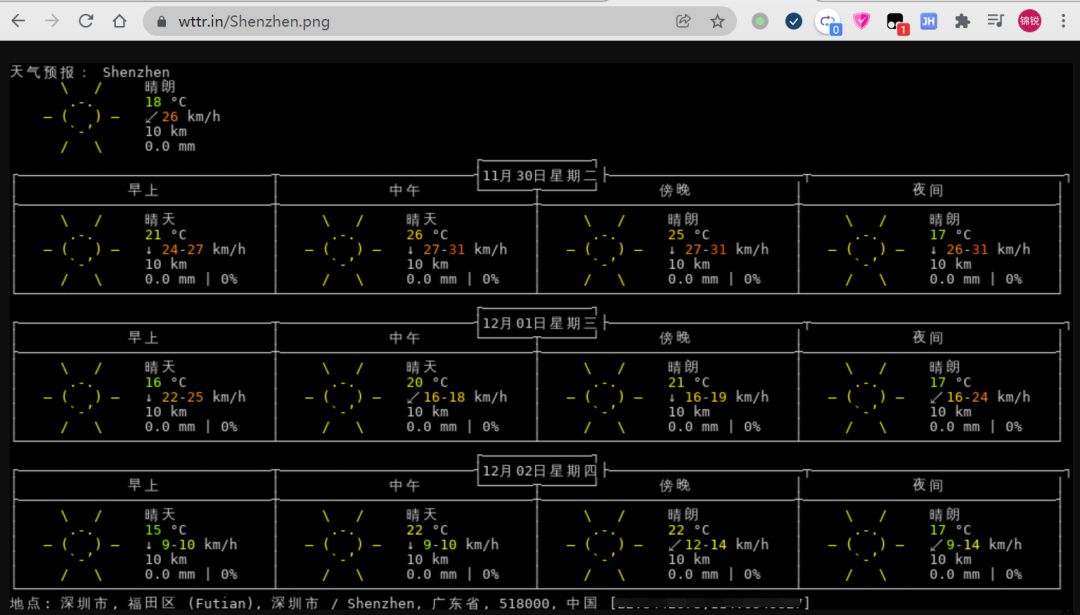Click 25 °C in 11月30日 evening
1080x615 pixels.
point(689,235)
